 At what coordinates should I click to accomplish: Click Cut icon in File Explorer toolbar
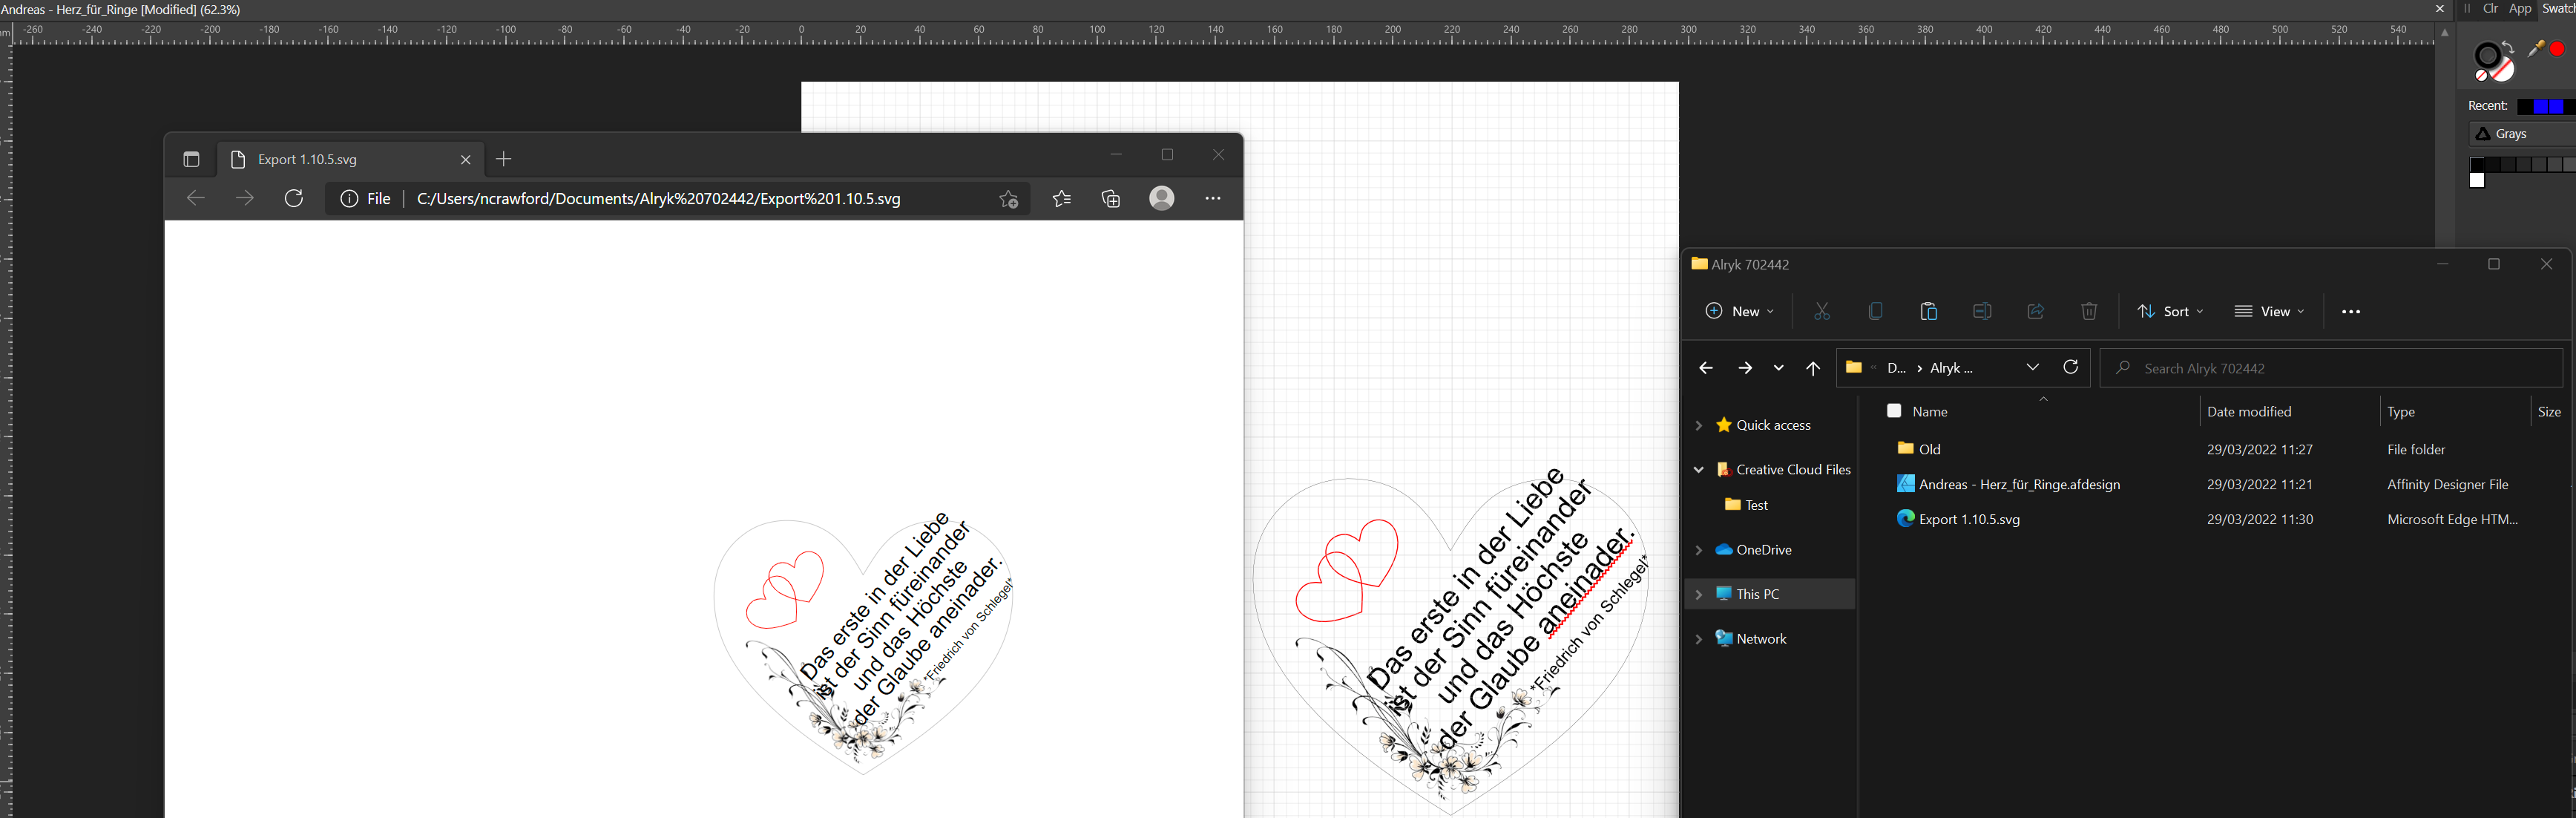coord(1822,311)
